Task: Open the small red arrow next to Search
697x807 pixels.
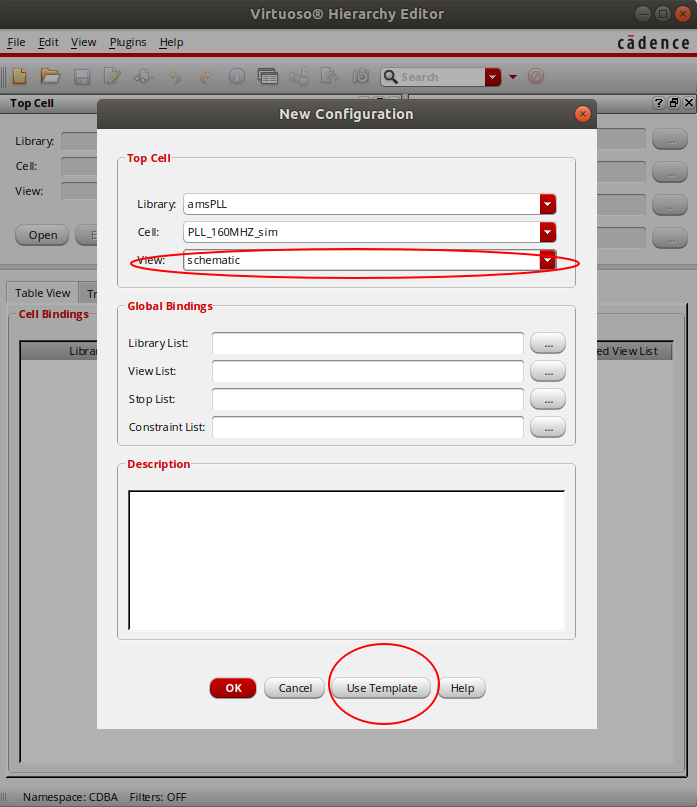Action: 513,77
